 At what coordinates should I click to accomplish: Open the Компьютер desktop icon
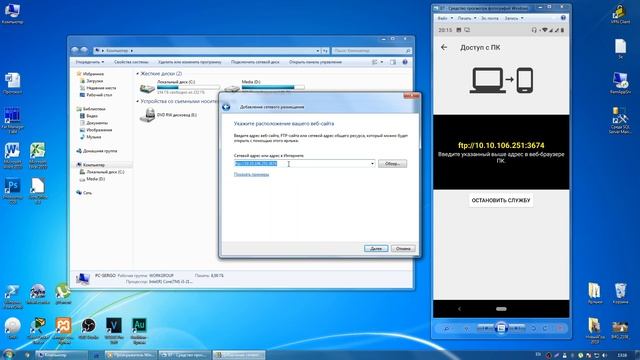12,13
